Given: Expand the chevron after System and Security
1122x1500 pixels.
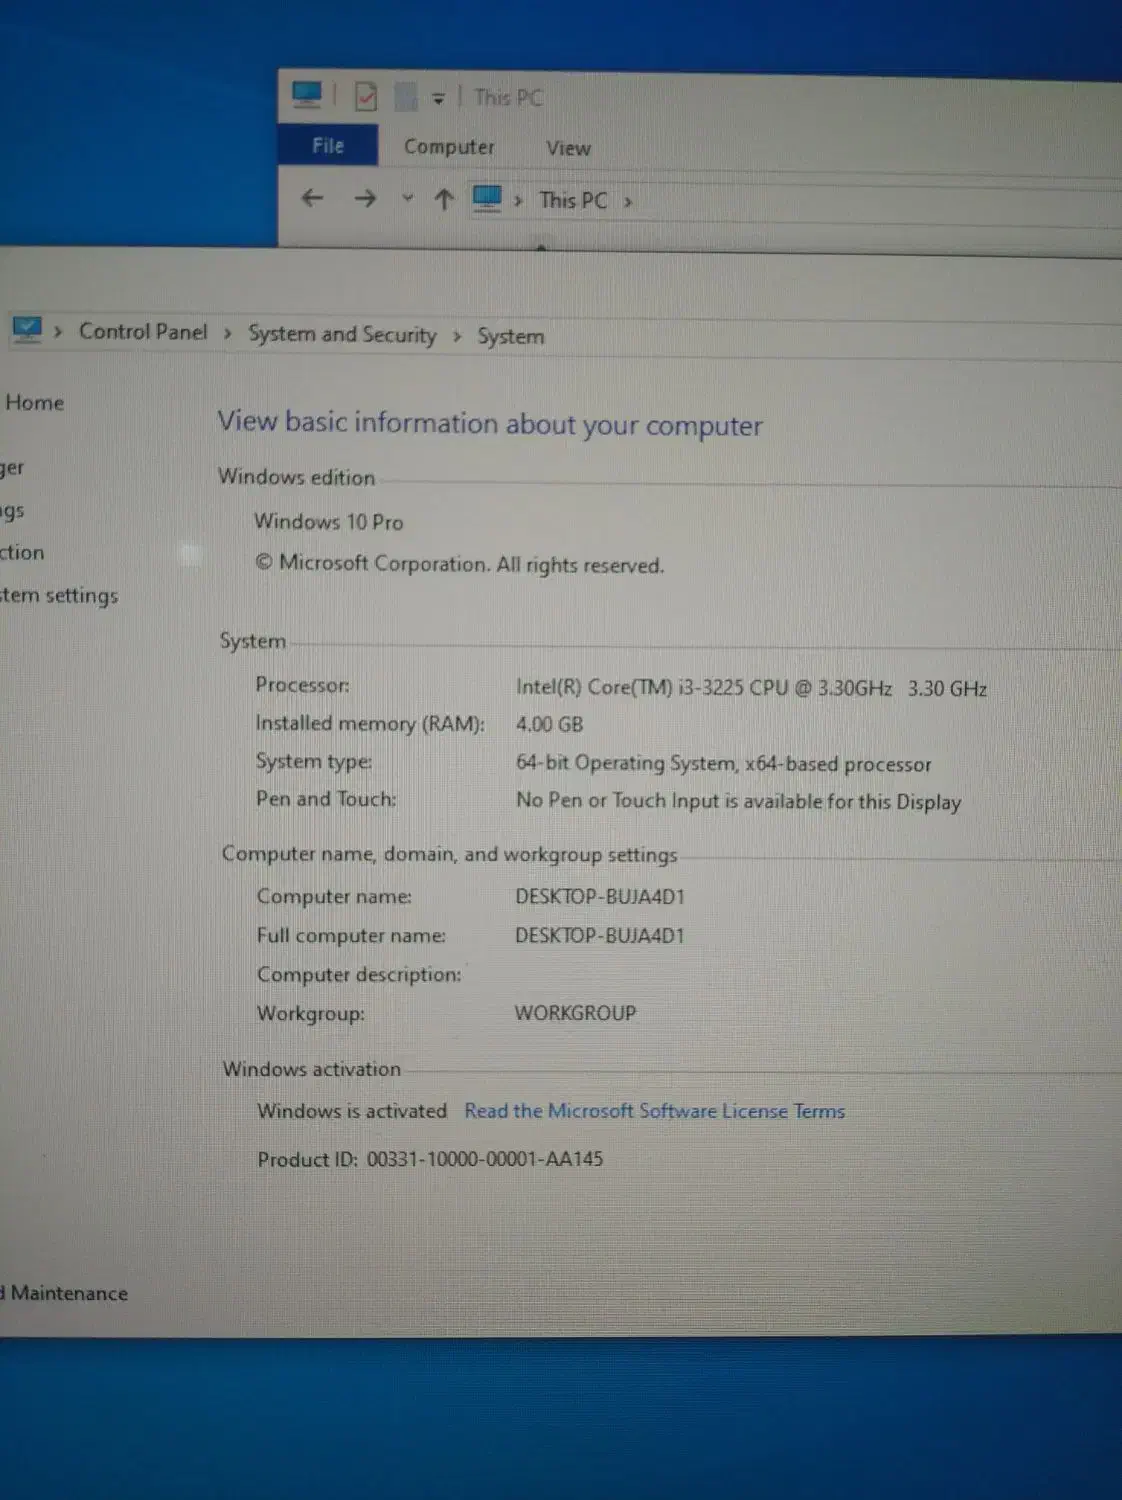Looking at the screenshot, I should pos(457,336).
